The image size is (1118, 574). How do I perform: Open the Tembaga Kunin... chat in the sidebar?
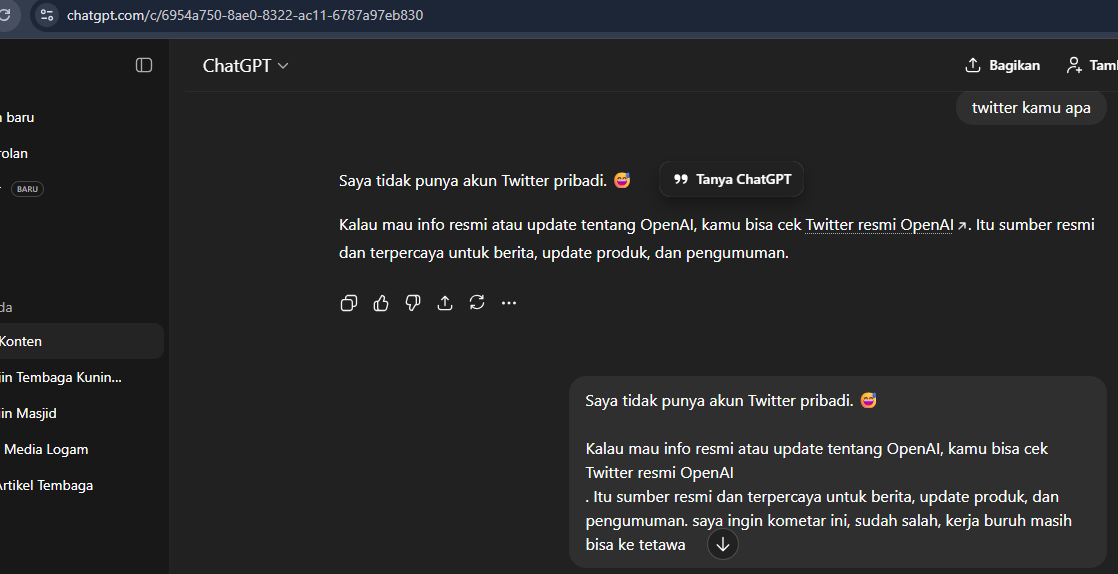(x=80, y=377)
